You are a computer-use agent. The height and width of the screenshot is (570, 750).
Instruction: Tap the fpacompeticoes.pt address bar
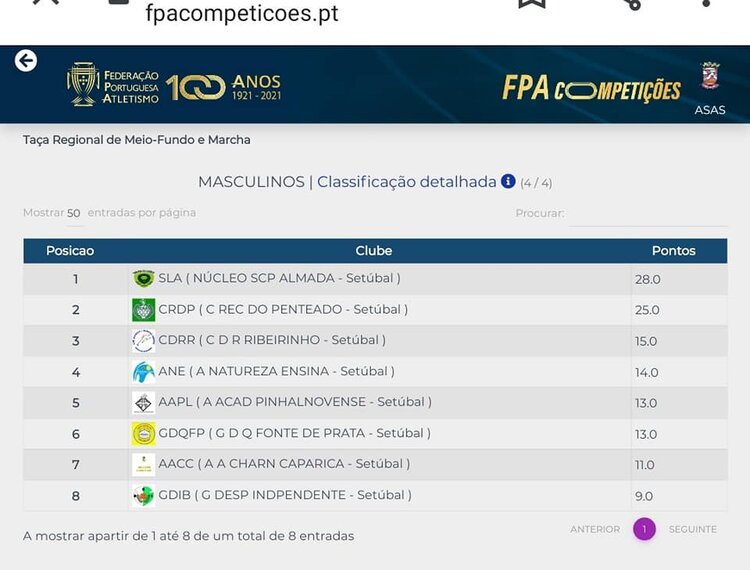(x=242, y=14)
